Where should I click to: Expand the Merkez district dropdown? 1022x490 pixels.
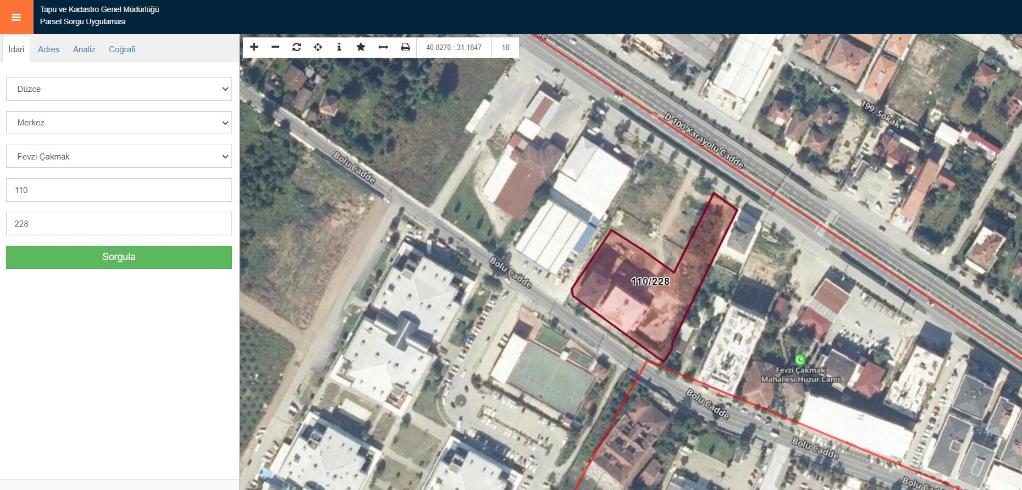tap(118, 123)
